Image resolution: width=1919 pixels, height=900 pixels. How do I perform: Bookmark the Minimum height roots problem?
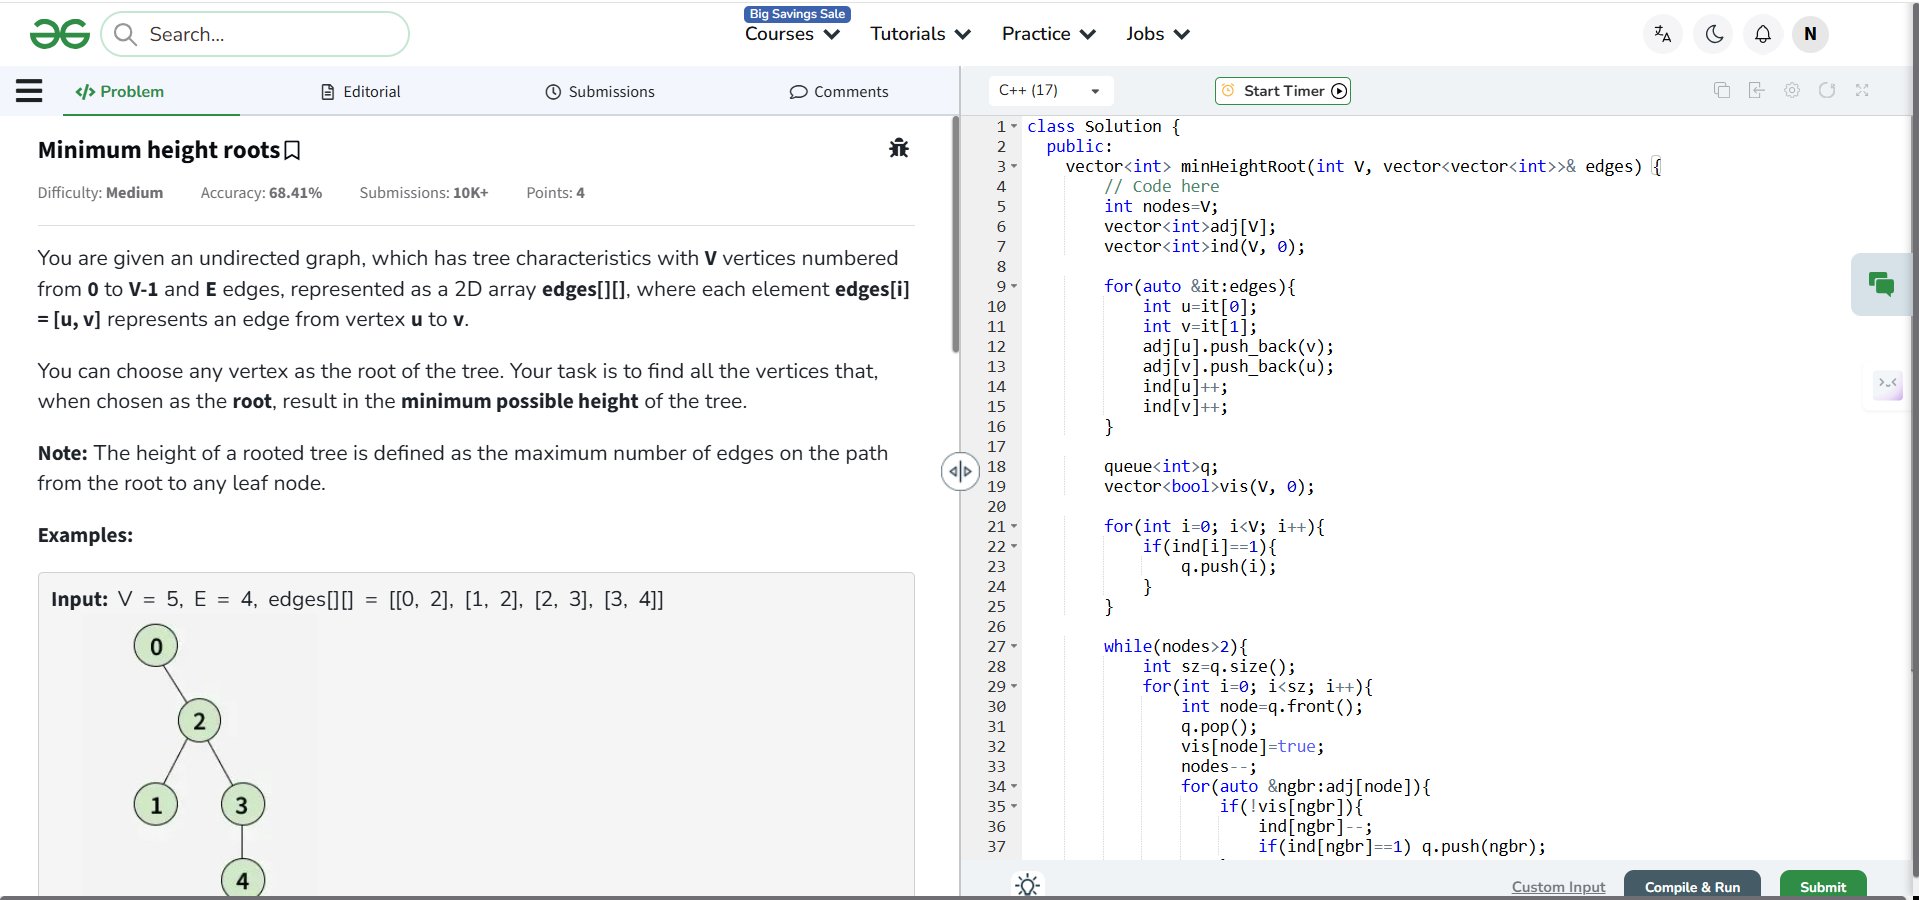292,151
